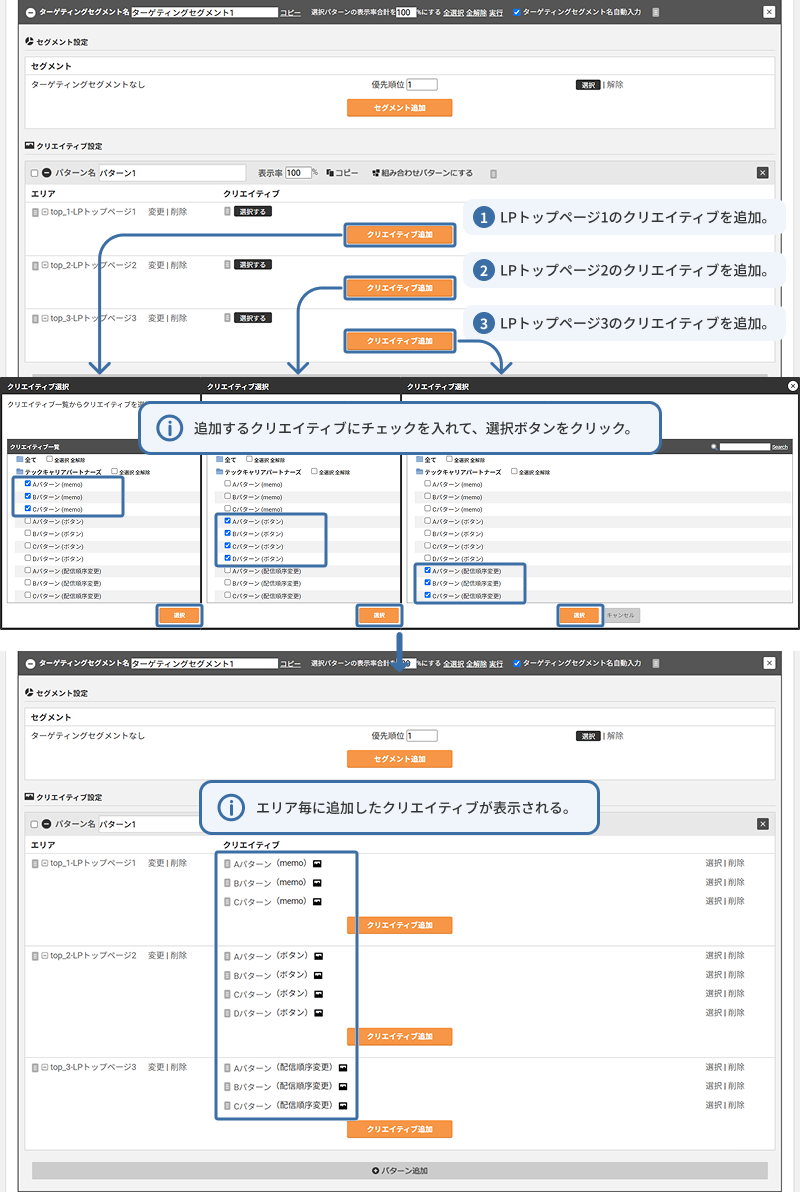Collapse top_2-LPトップページ2 area listing ボタン creatives

click(45, 956)
